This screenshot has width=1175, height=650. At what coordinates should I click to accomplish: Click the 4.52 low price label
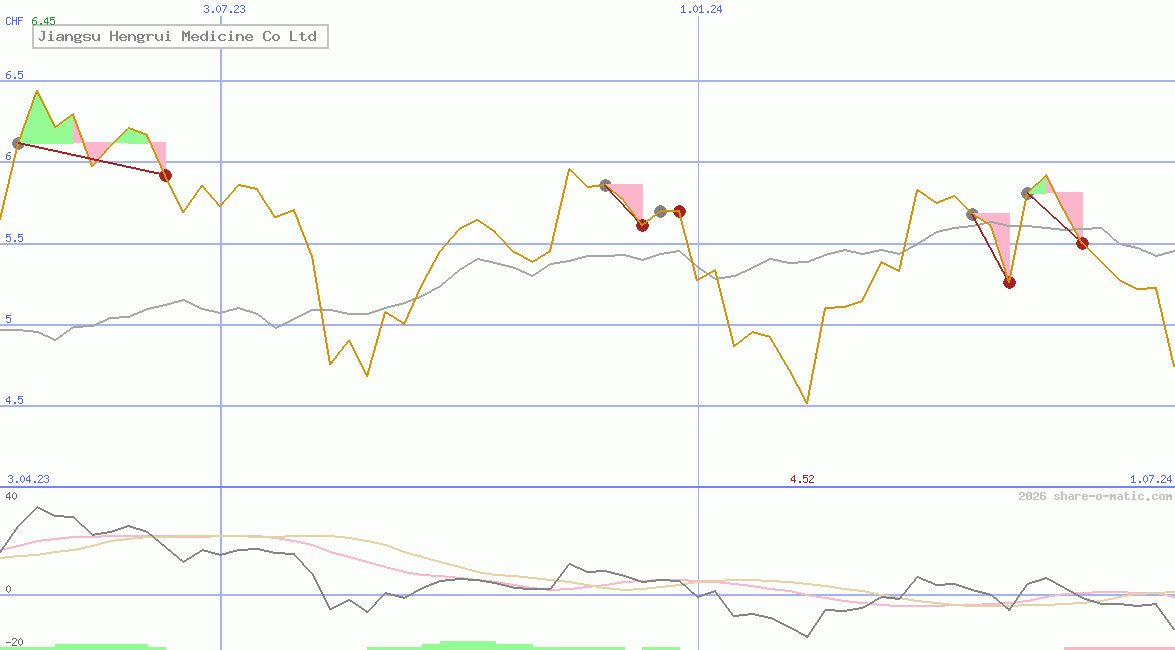click(x=802, y=479)
